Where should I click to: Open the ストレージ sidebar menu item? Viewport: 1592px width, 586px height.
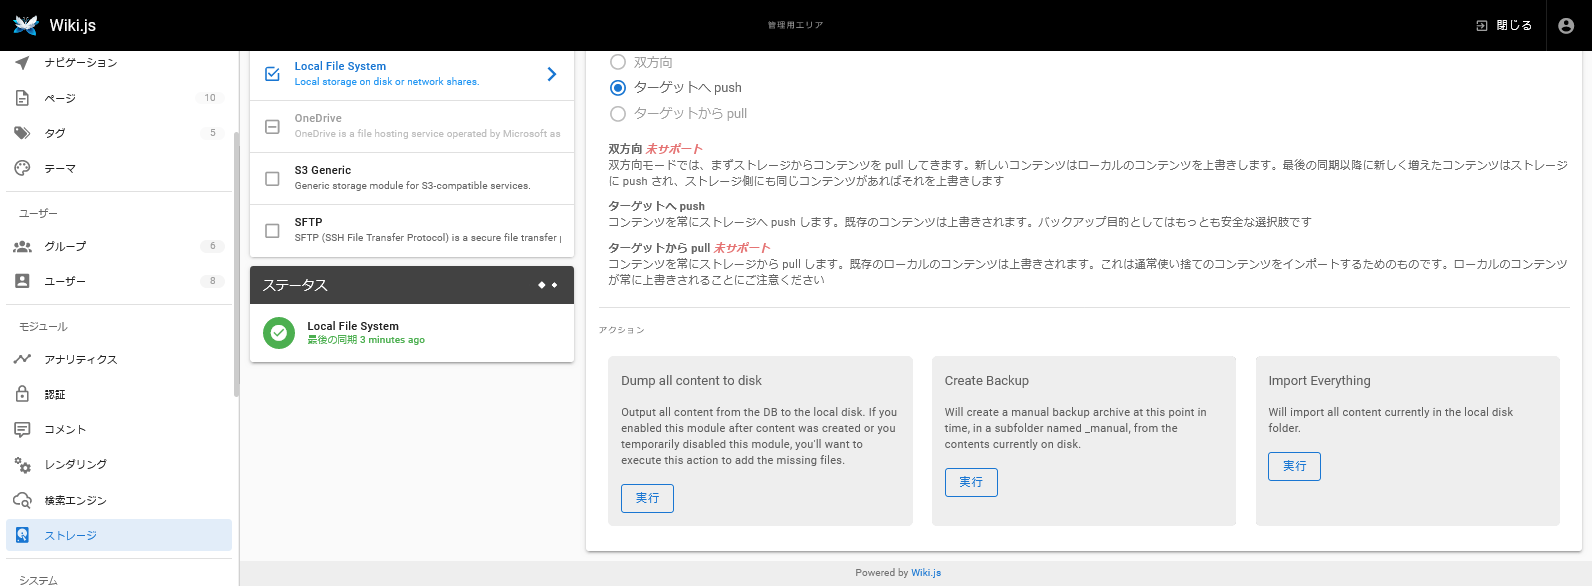[70, 536]
